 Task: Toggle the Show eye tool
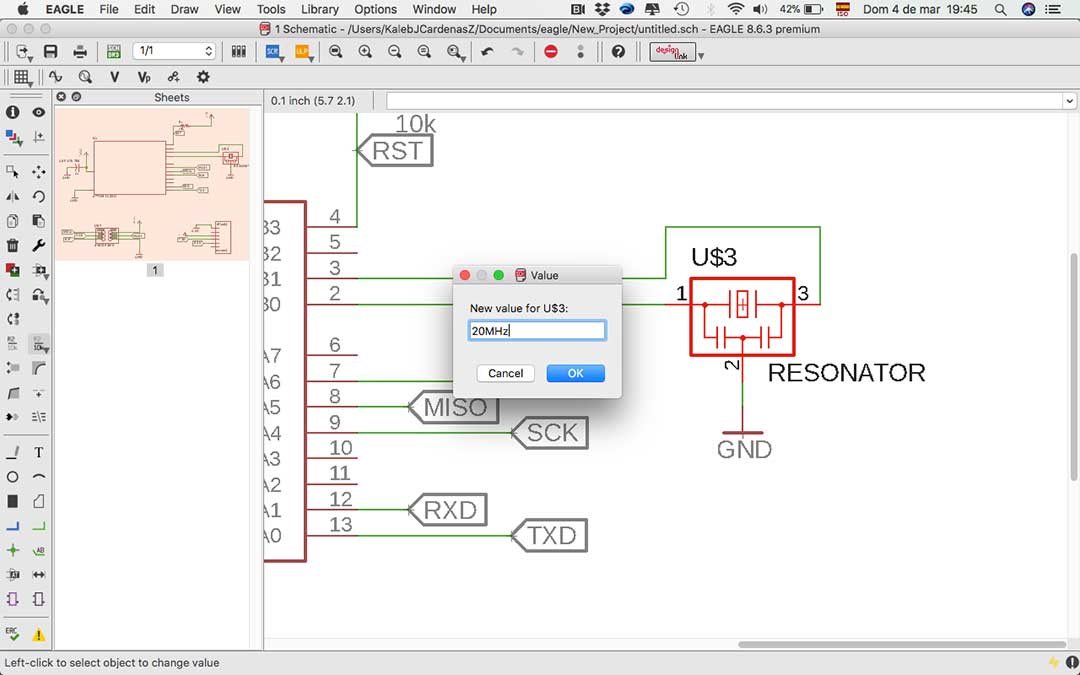tap(39, 112)
